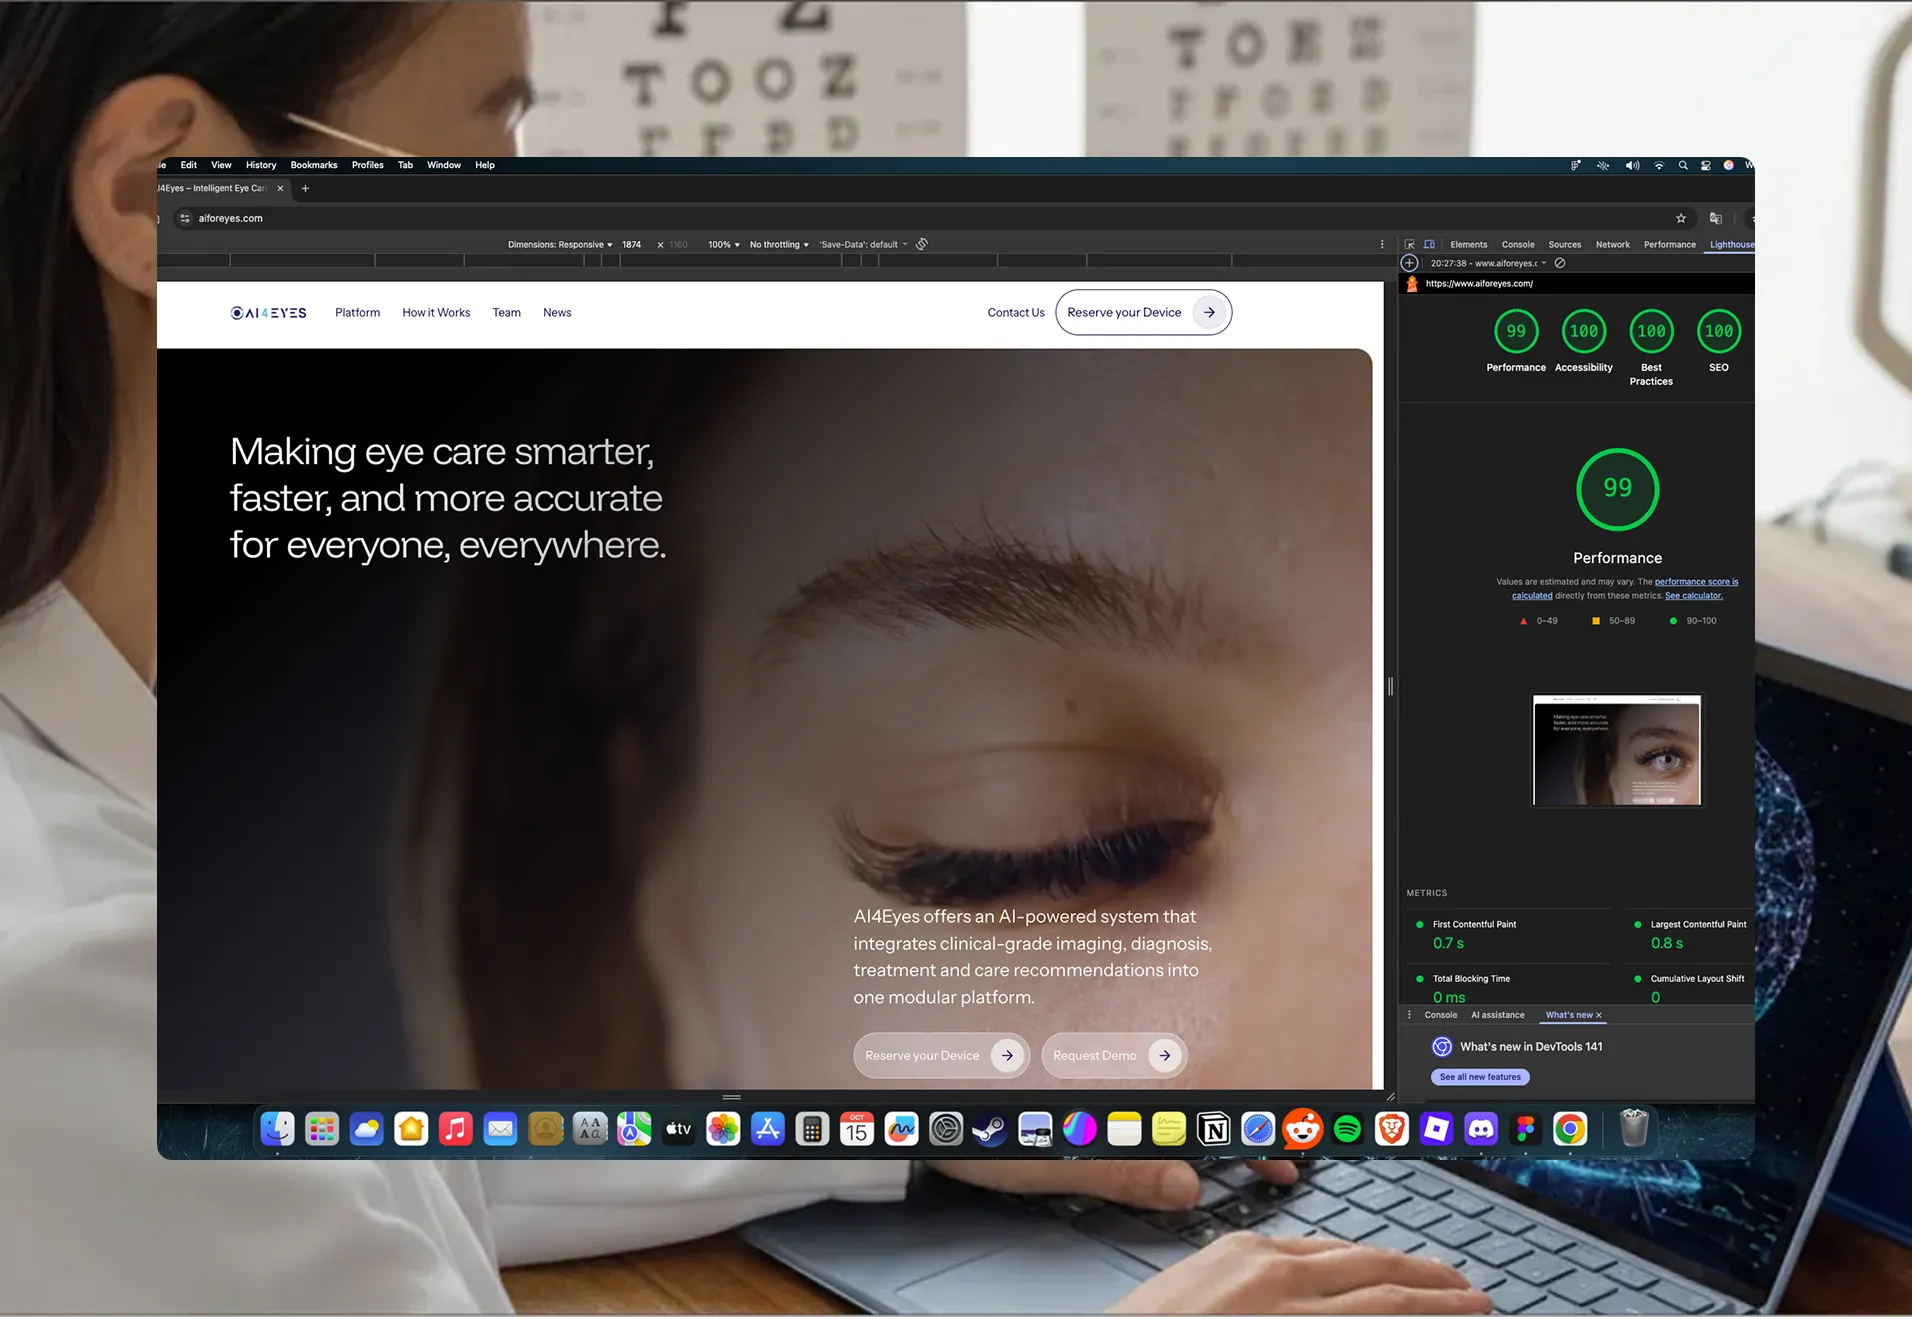This screenshot has width=1912, height=1317.
Task: Click the Lighthouse icon beside the report URL
Action: point(1412,284)
